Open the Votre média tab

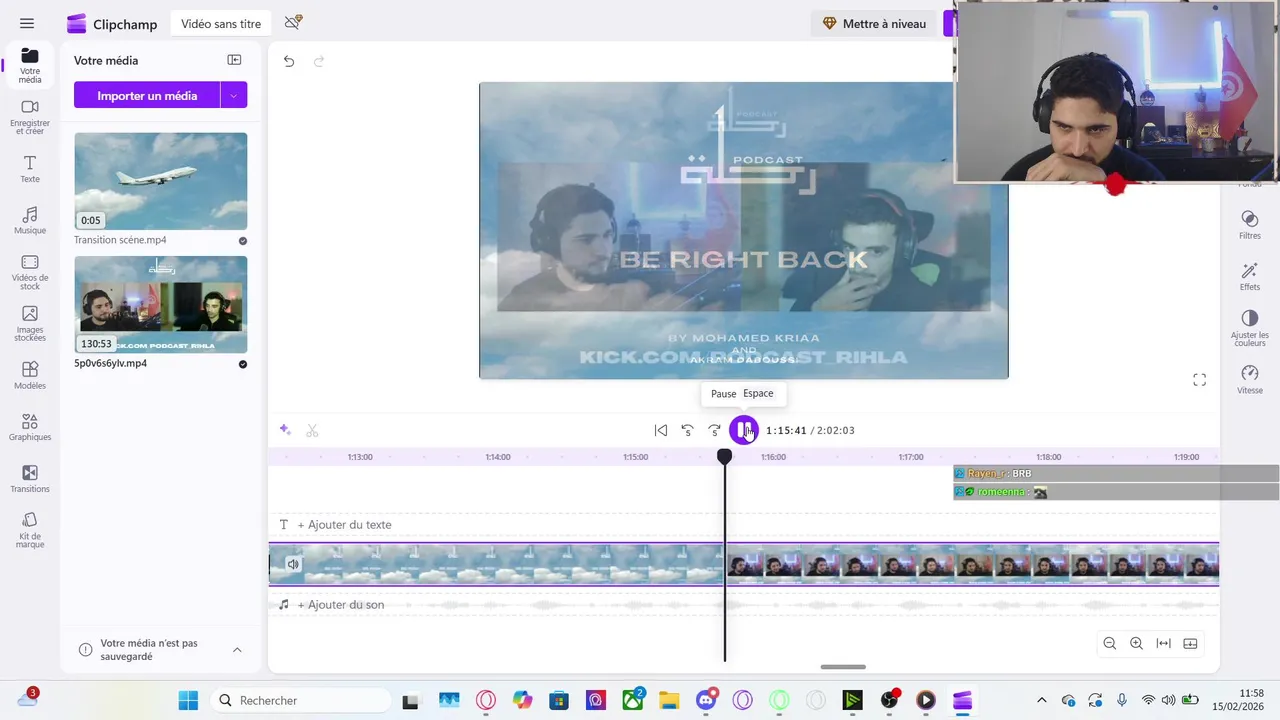30,65
